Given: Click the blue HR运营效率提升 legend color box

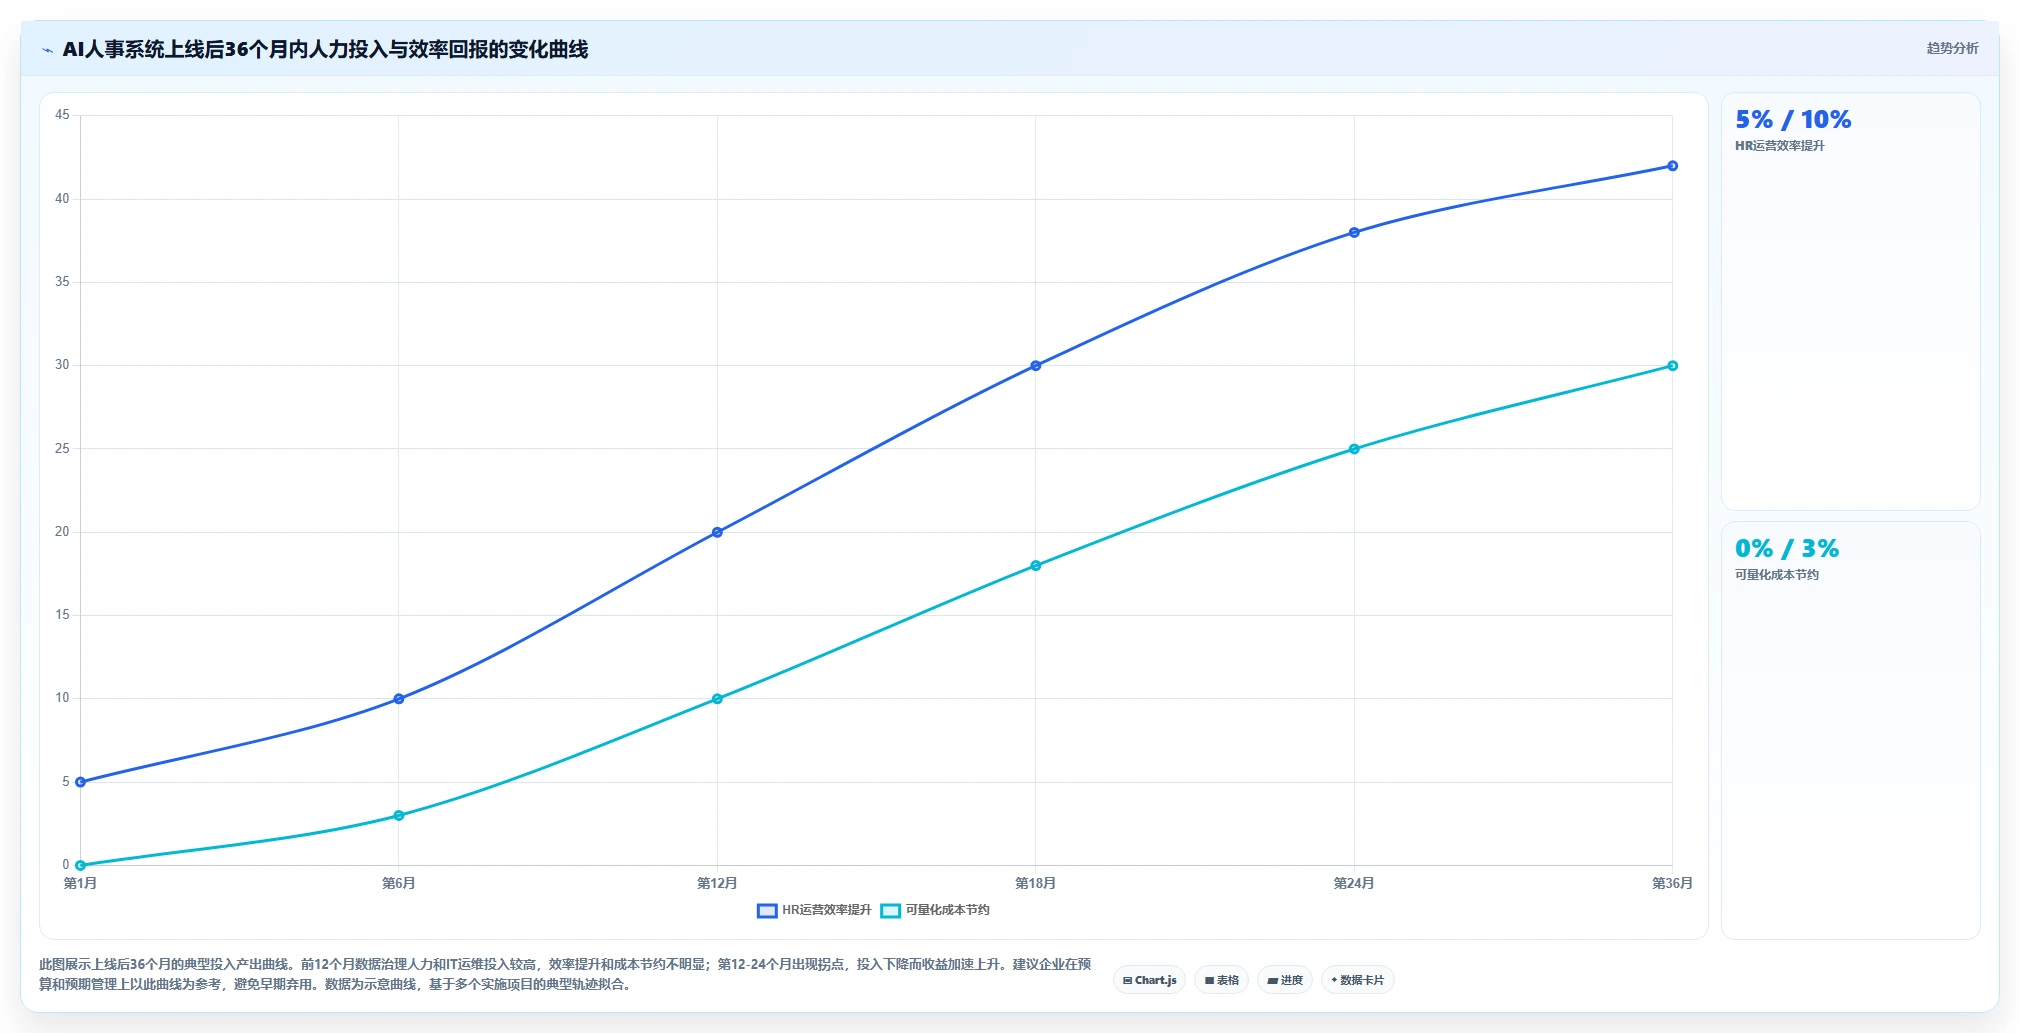Looking at the screenshot, I should click(x=767, y=910).
